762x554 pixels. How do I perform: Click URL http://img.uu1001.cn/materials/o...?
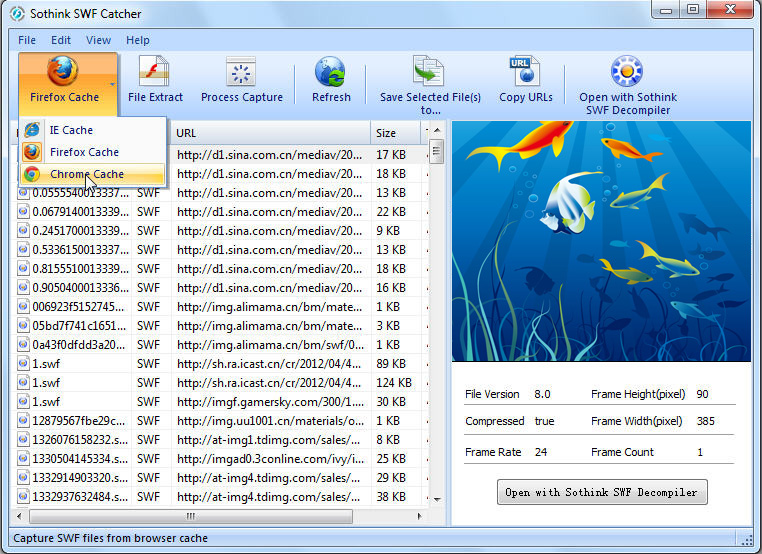[270, 421]
